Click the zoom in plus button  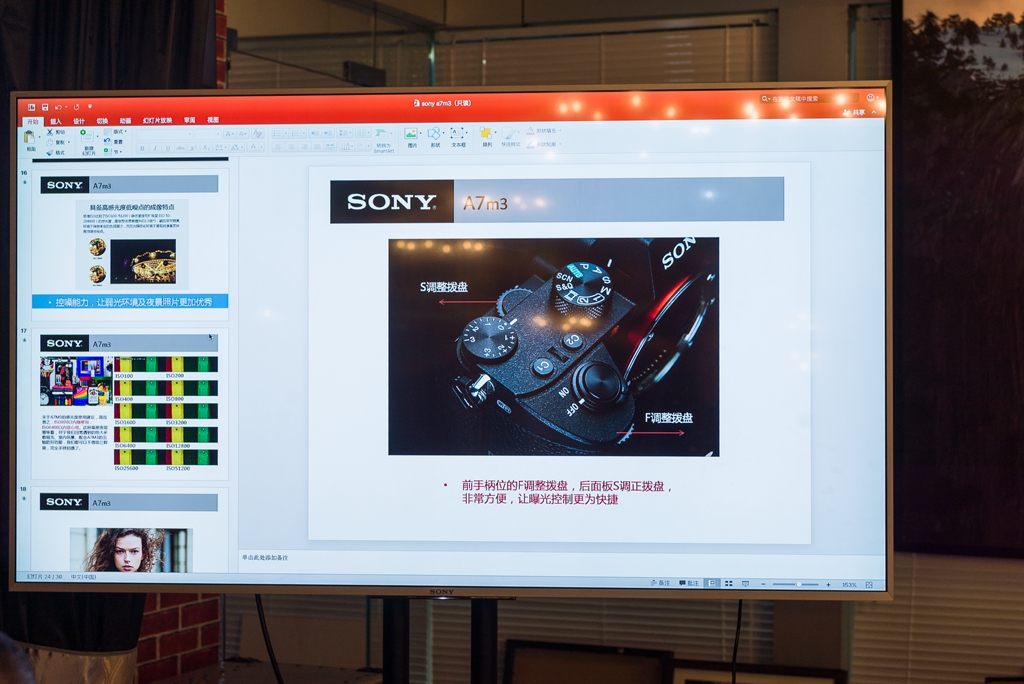click(828, 585)
